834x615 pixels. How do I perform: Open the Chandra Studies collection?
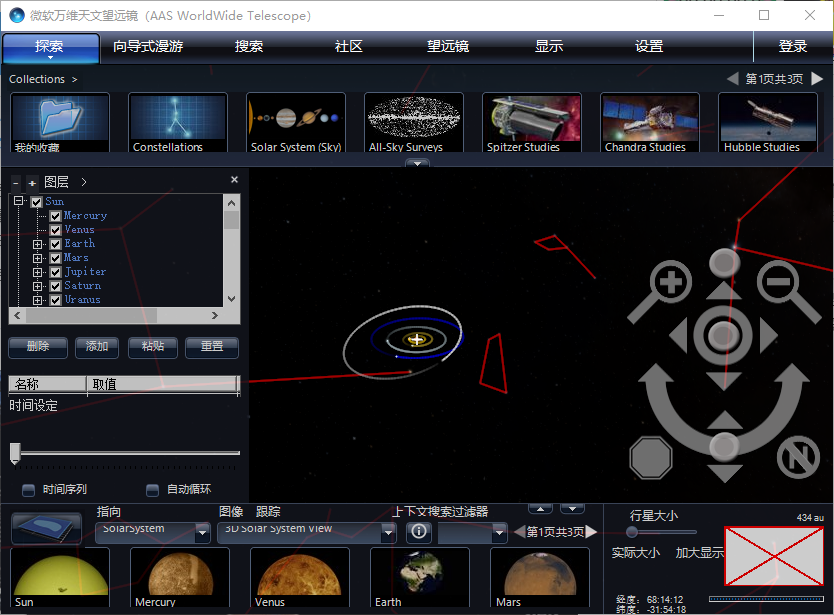[x=650, y=123]
